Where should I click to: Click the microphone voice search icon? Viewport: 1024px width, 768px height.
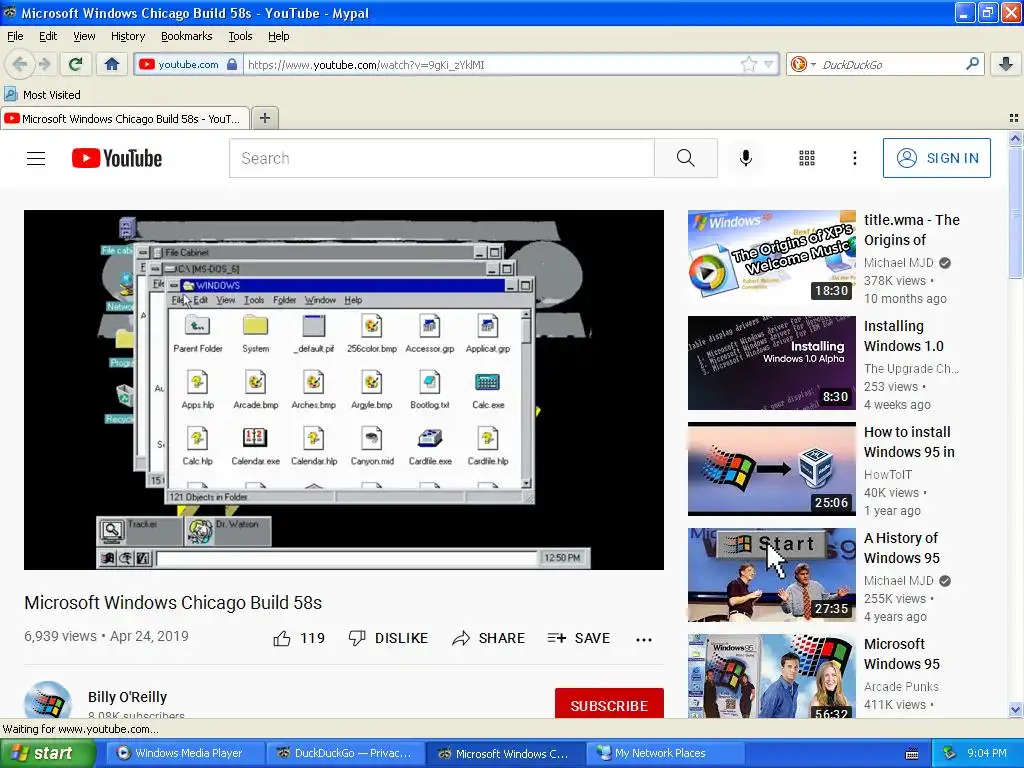click(x=746, y=158)
